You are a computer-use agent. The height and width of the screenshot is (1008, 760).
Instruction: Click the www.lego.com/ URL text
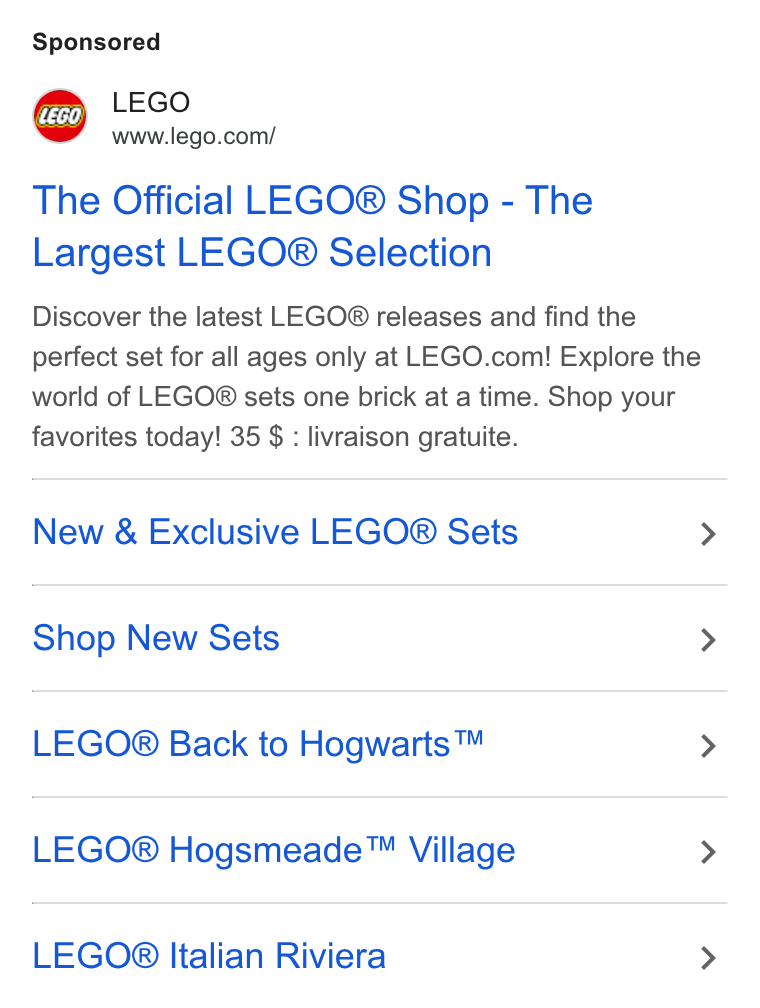(194, 137)
